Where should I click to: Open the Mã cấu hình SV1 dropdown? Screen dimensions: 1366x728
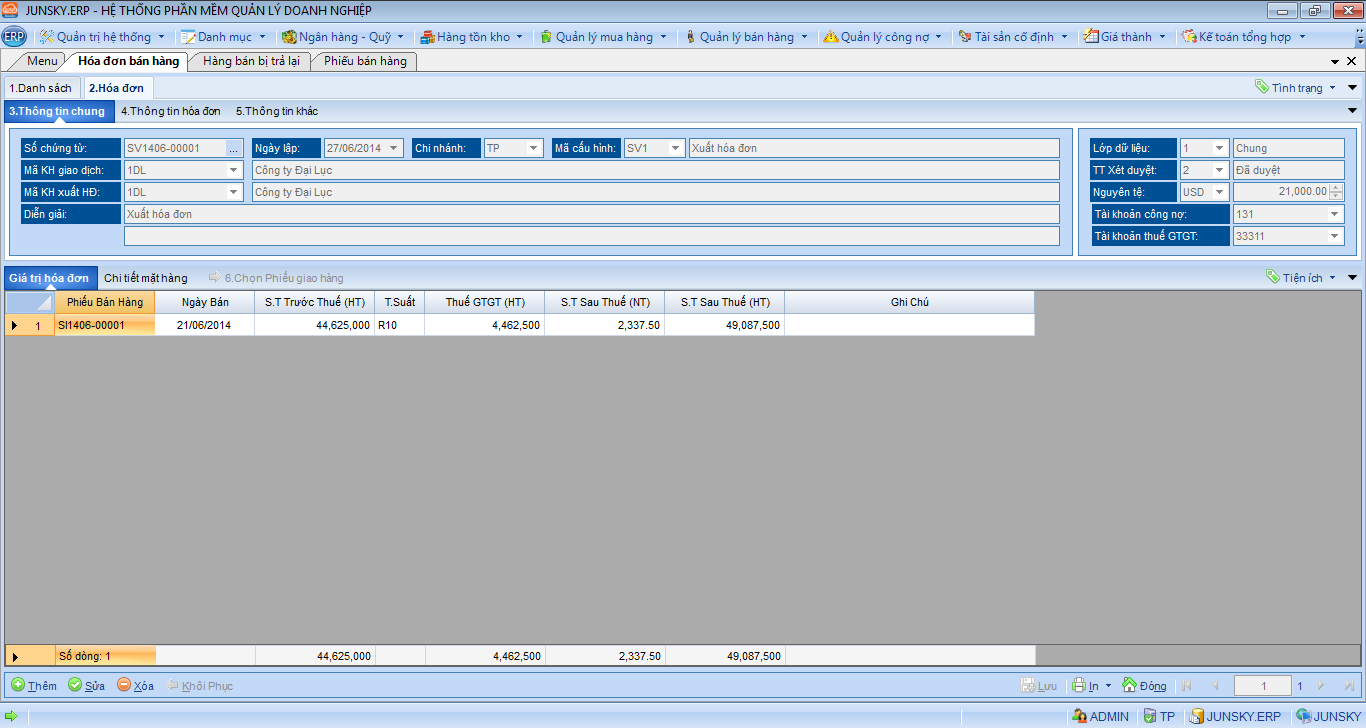(x=676, y=148)
